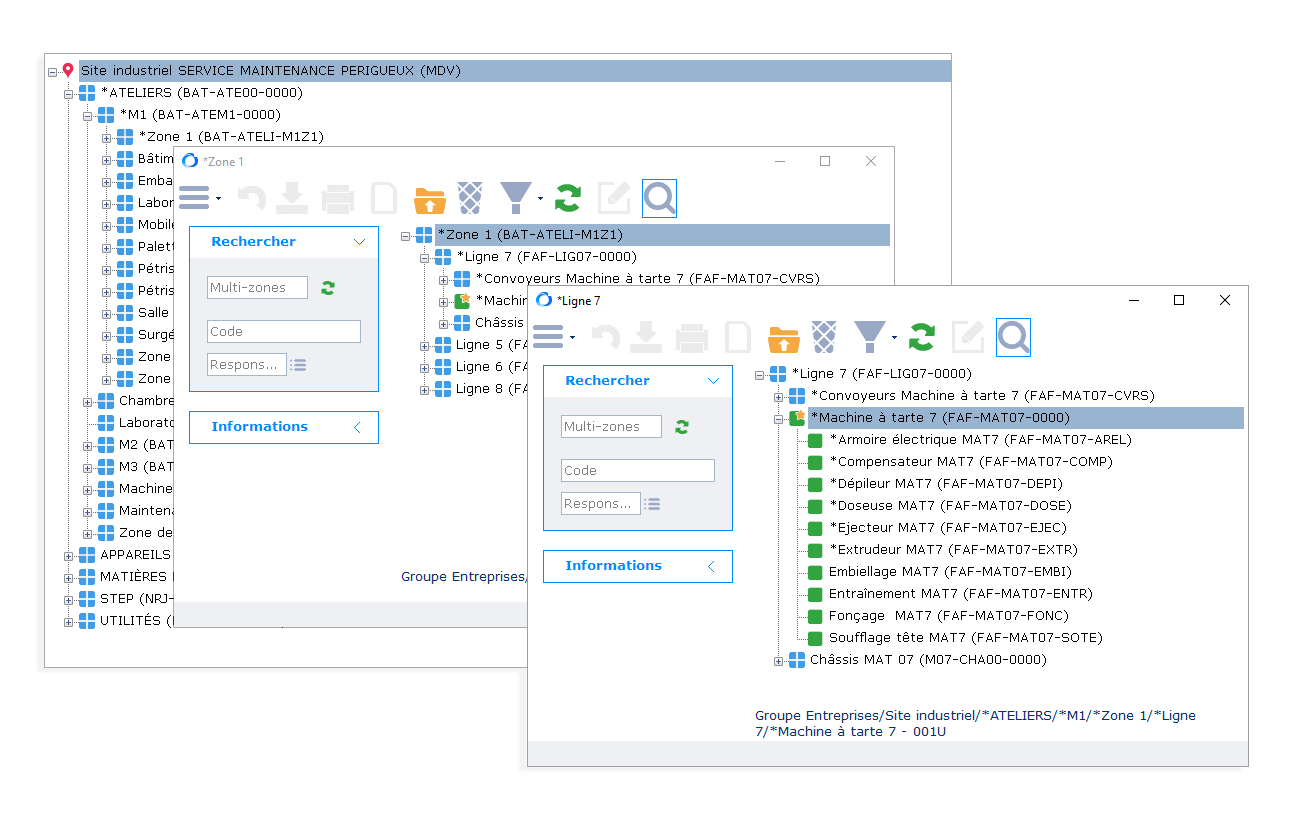The height and width of the screenshot is (819, 1300).
Task: Click the orange folder icon in Ligne 7 window
Action: 783,338
